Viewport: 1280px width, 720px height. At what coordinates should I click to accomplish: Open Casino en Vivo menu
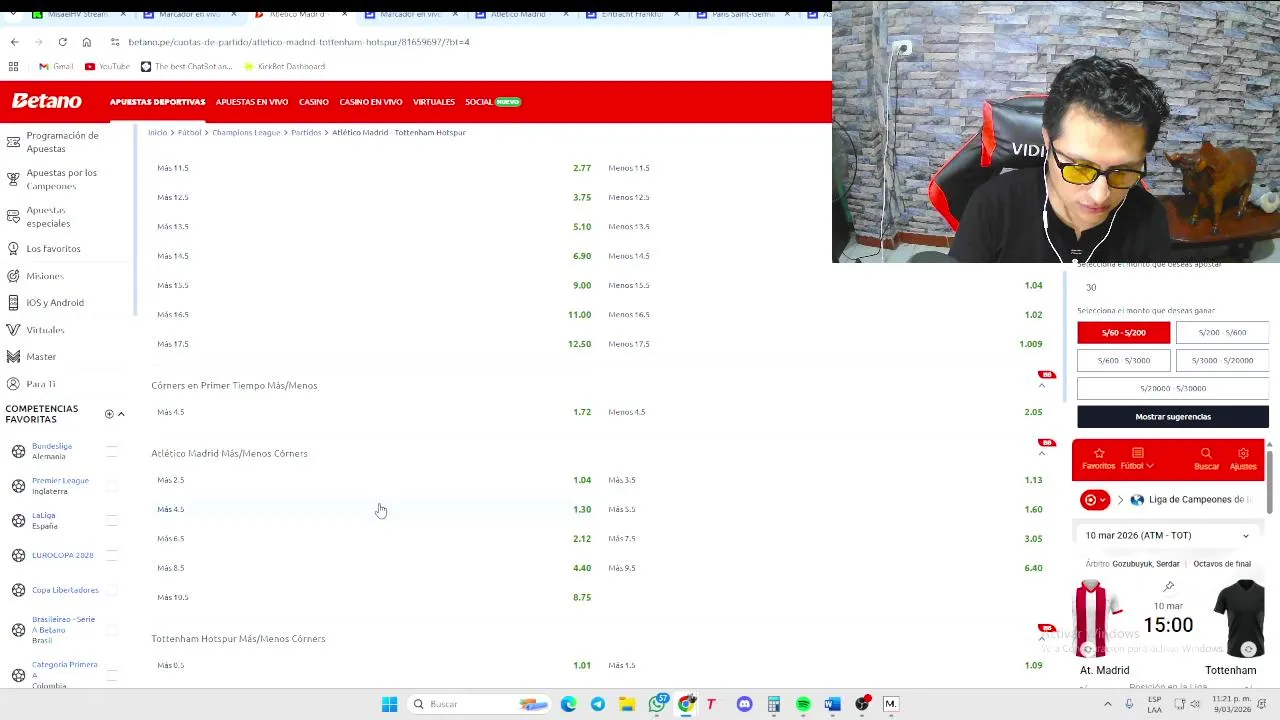pos(370,102)
